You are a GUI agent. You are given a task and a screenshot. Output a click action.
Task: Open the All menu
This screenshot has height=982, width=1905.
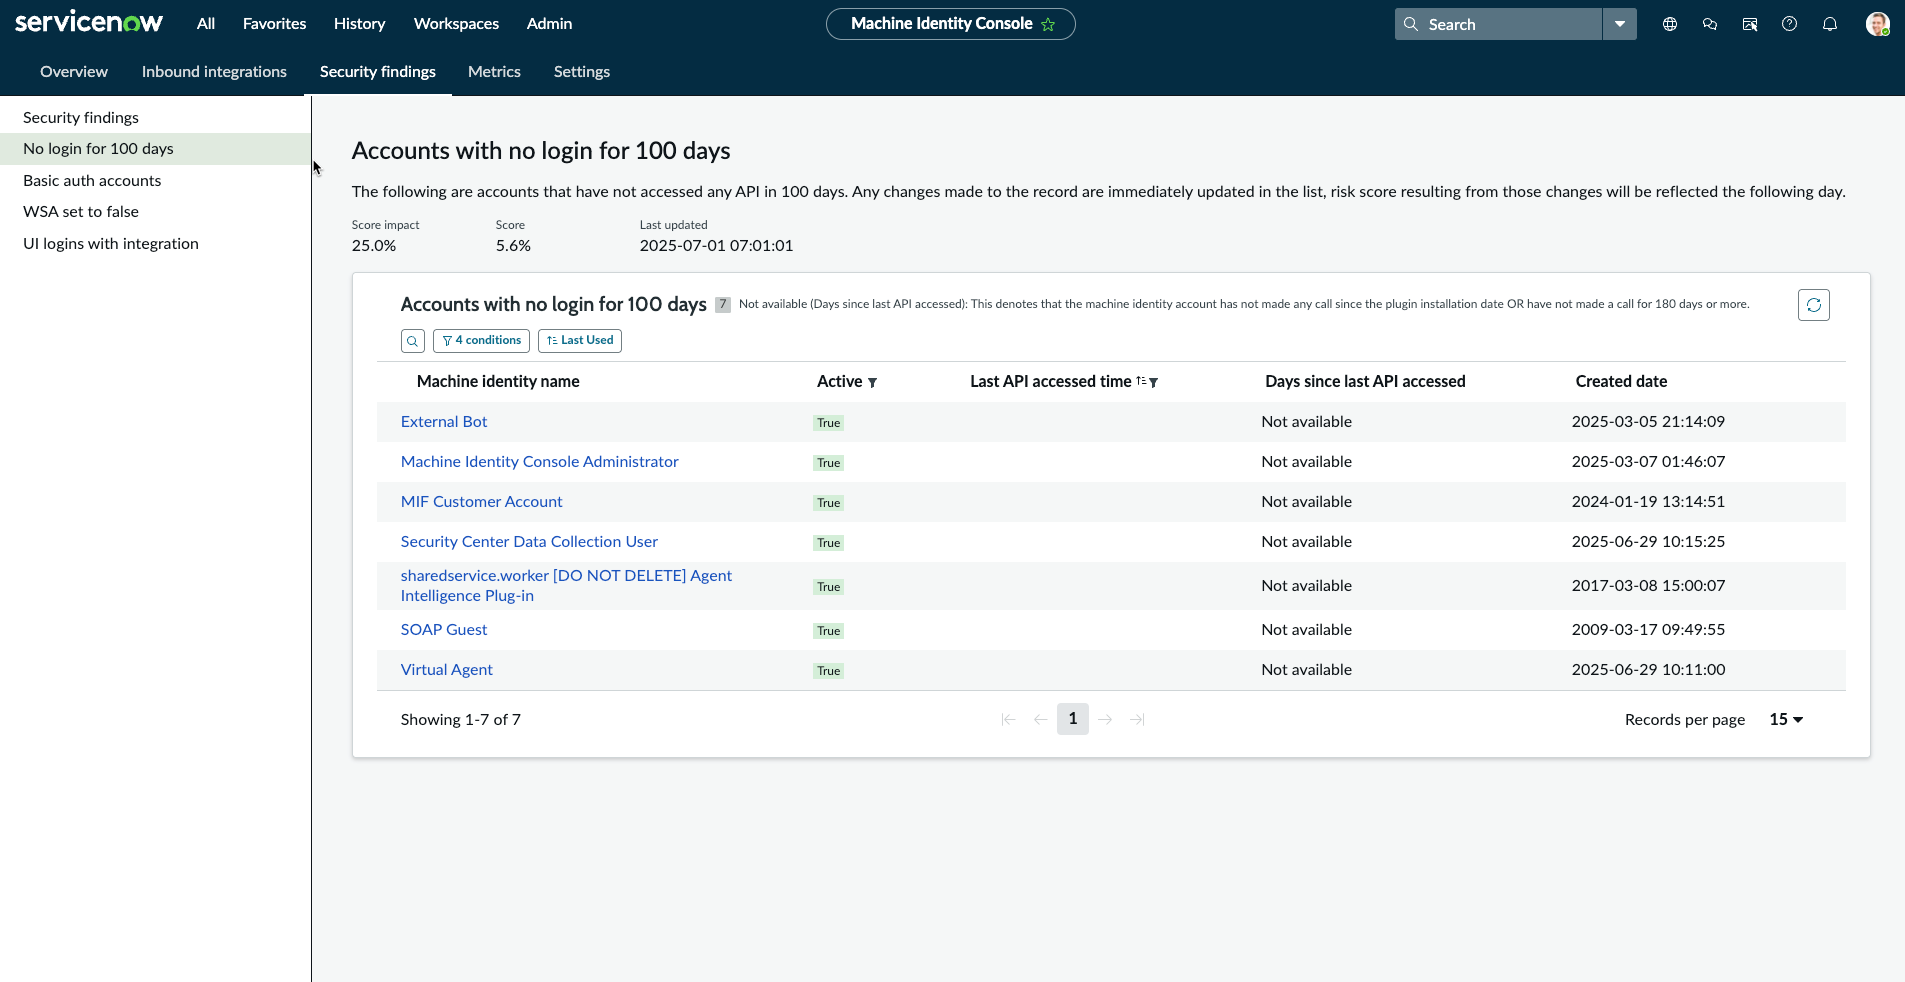coord(206,24)
